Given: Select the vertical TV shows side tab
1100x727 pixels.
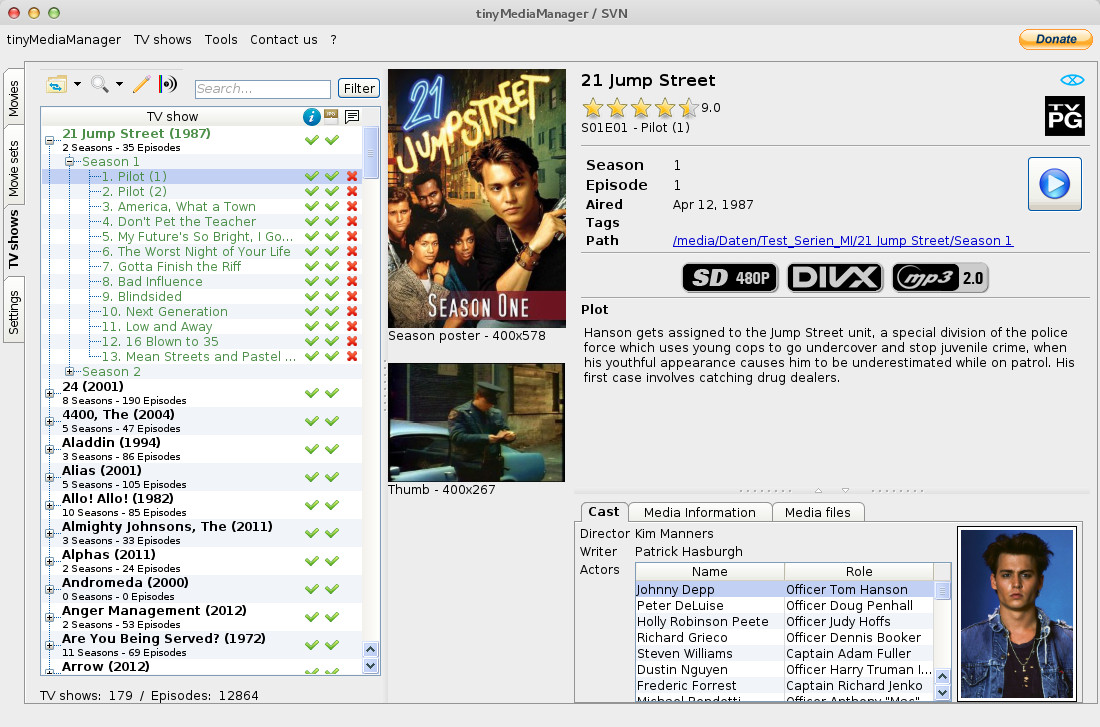Looking at the screenshot, I should pyautogui.click(x=13, y=239).
